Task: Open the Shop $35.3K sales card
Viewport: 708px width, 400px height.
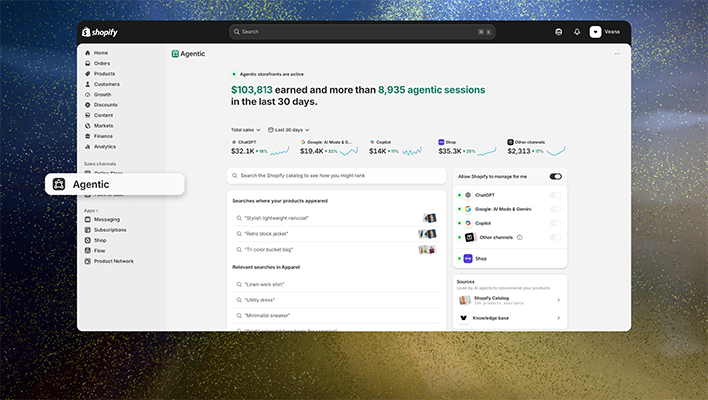Action: [x=467, y=148]
